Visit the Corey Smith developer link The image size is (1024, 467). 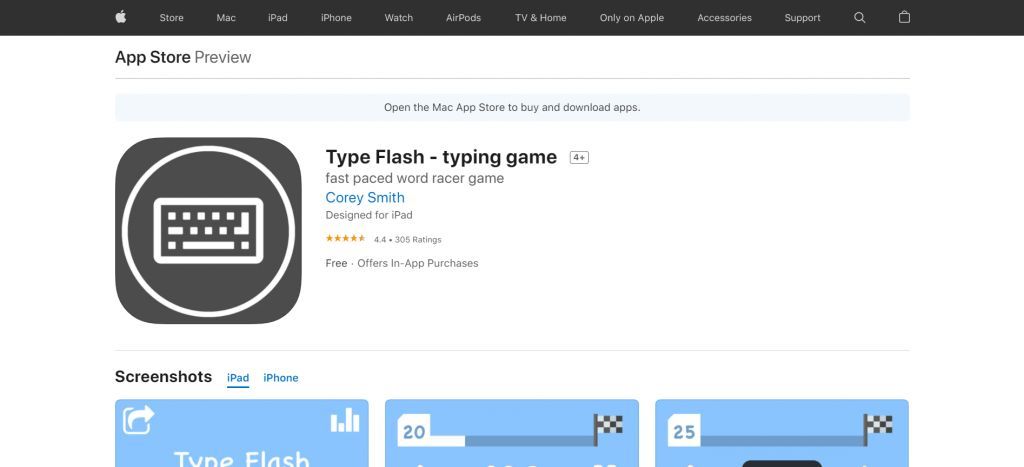tap(365, 197)
